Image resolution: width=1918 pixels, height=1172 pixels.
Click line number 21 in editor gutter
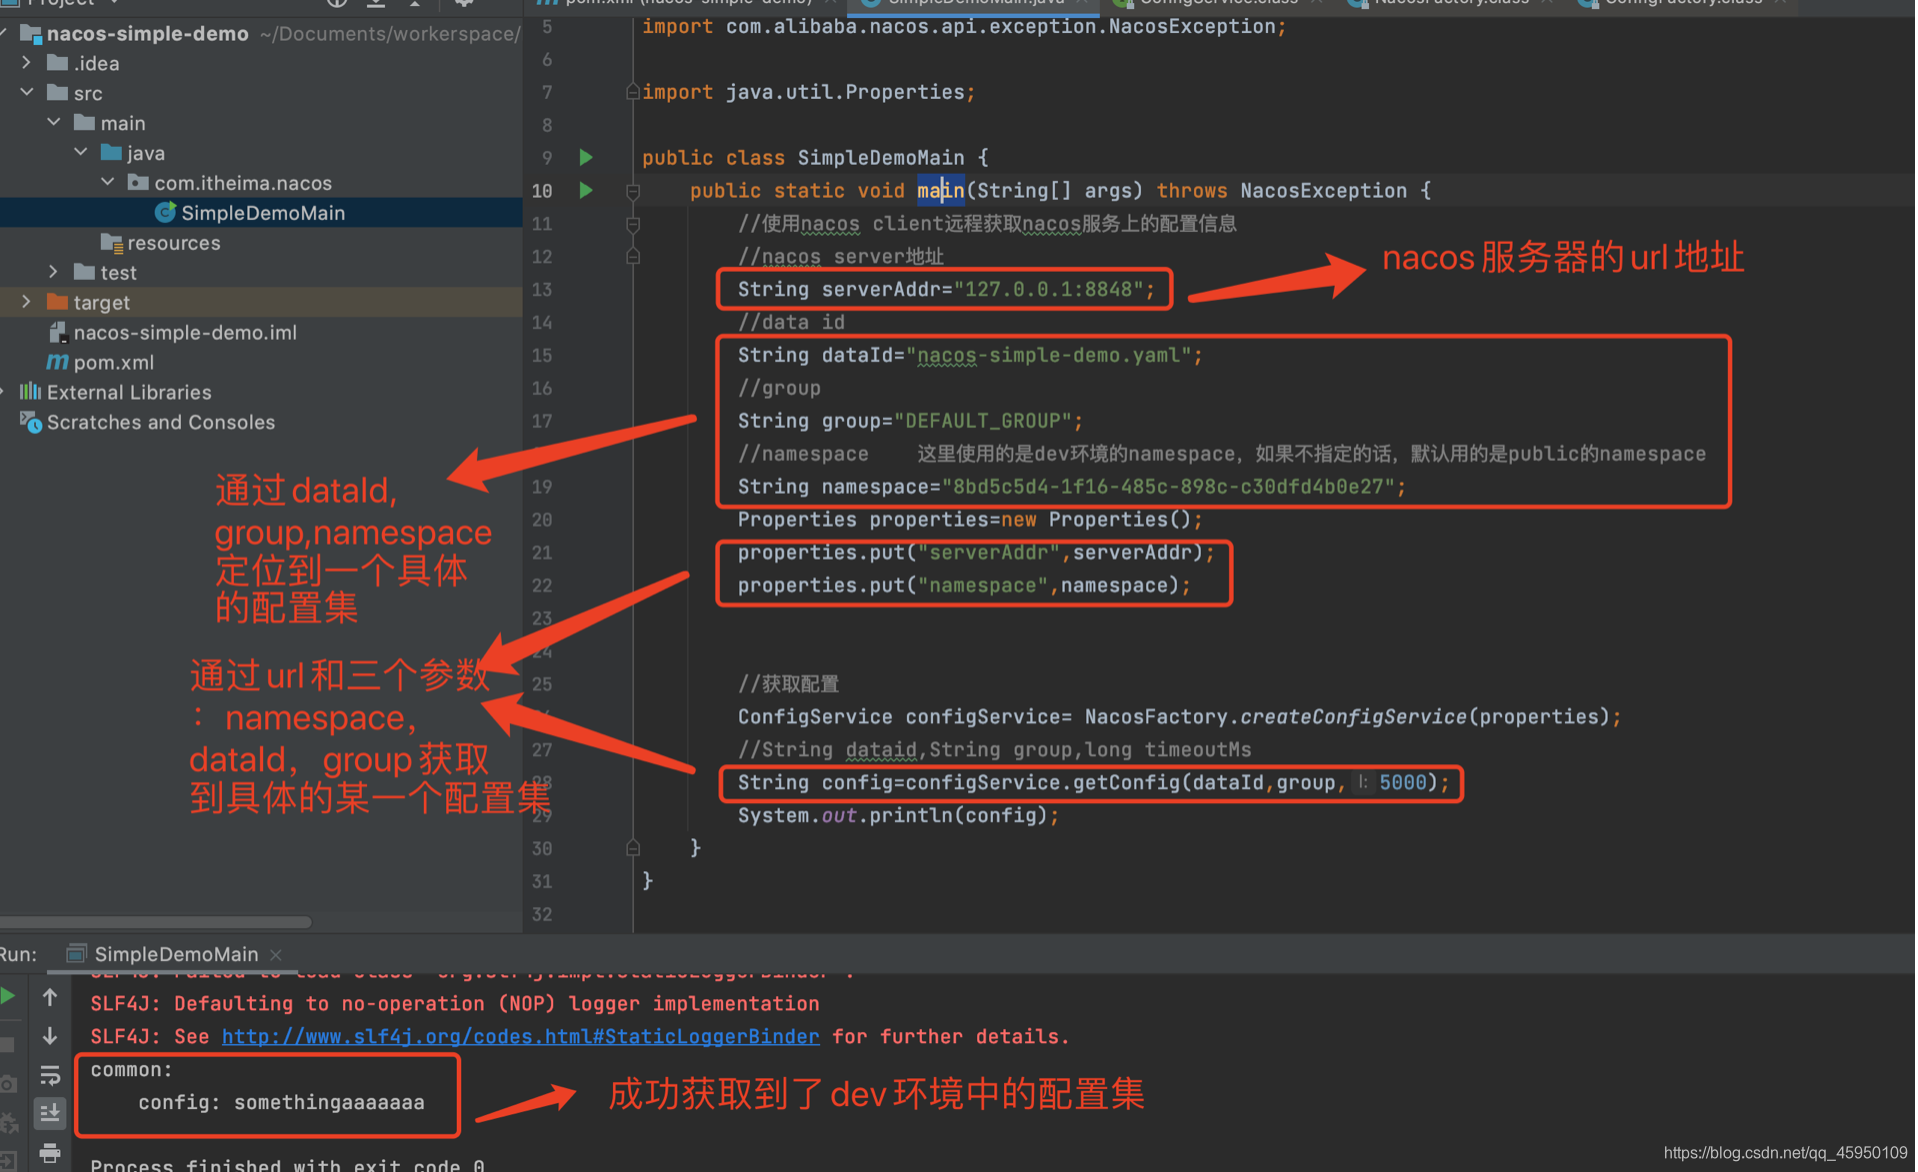(x=542, y=552)
